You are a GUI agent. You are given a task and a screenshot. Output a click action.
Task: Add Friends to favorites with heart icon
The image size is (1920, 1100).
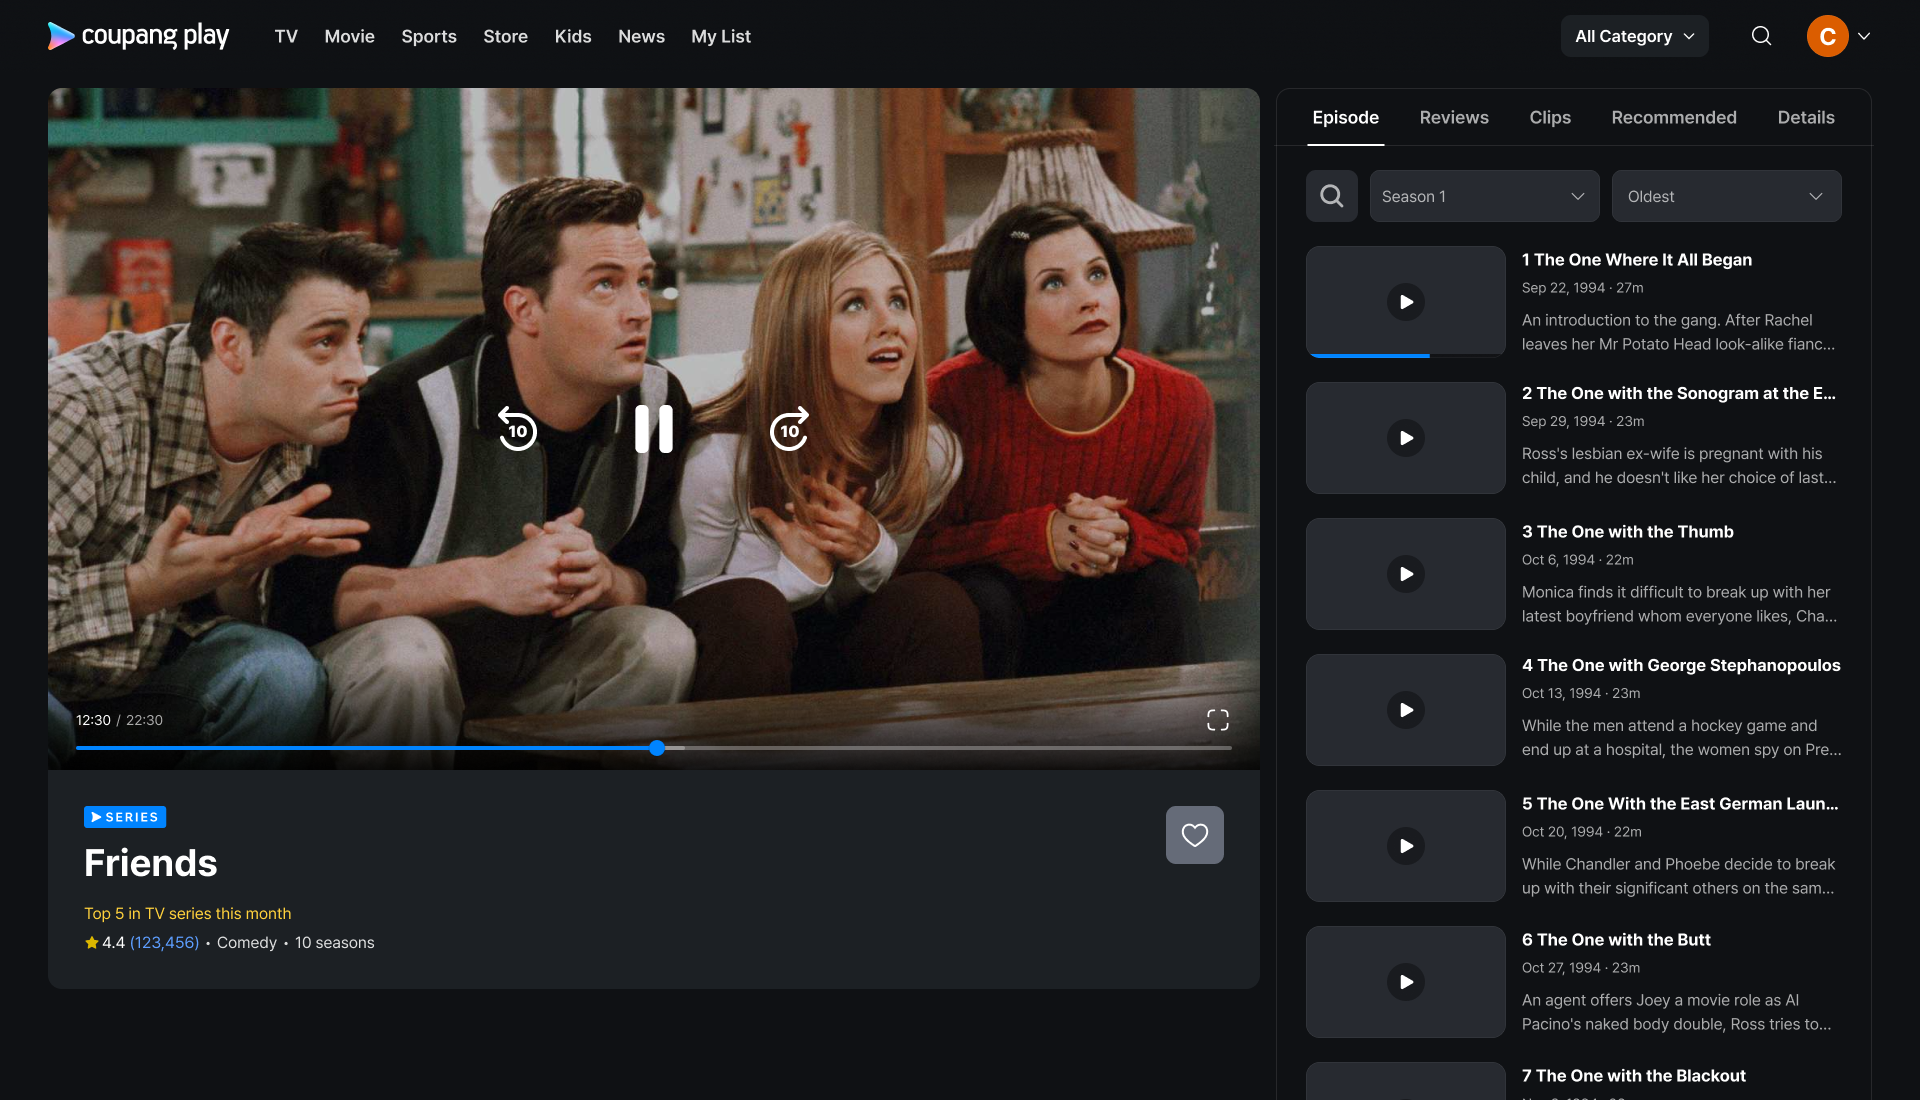pyautogui.click(x=1194, y=835)
